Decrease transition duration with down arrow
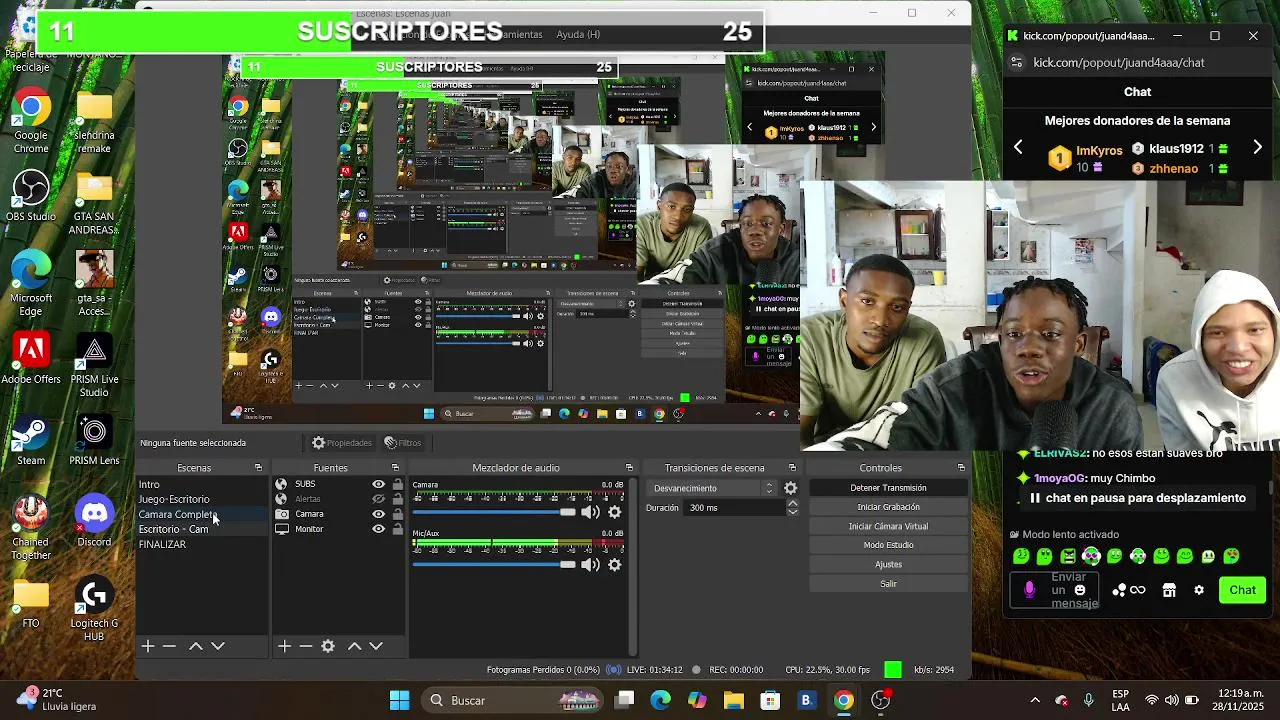The image size is (1280, 720). point(792,511)
